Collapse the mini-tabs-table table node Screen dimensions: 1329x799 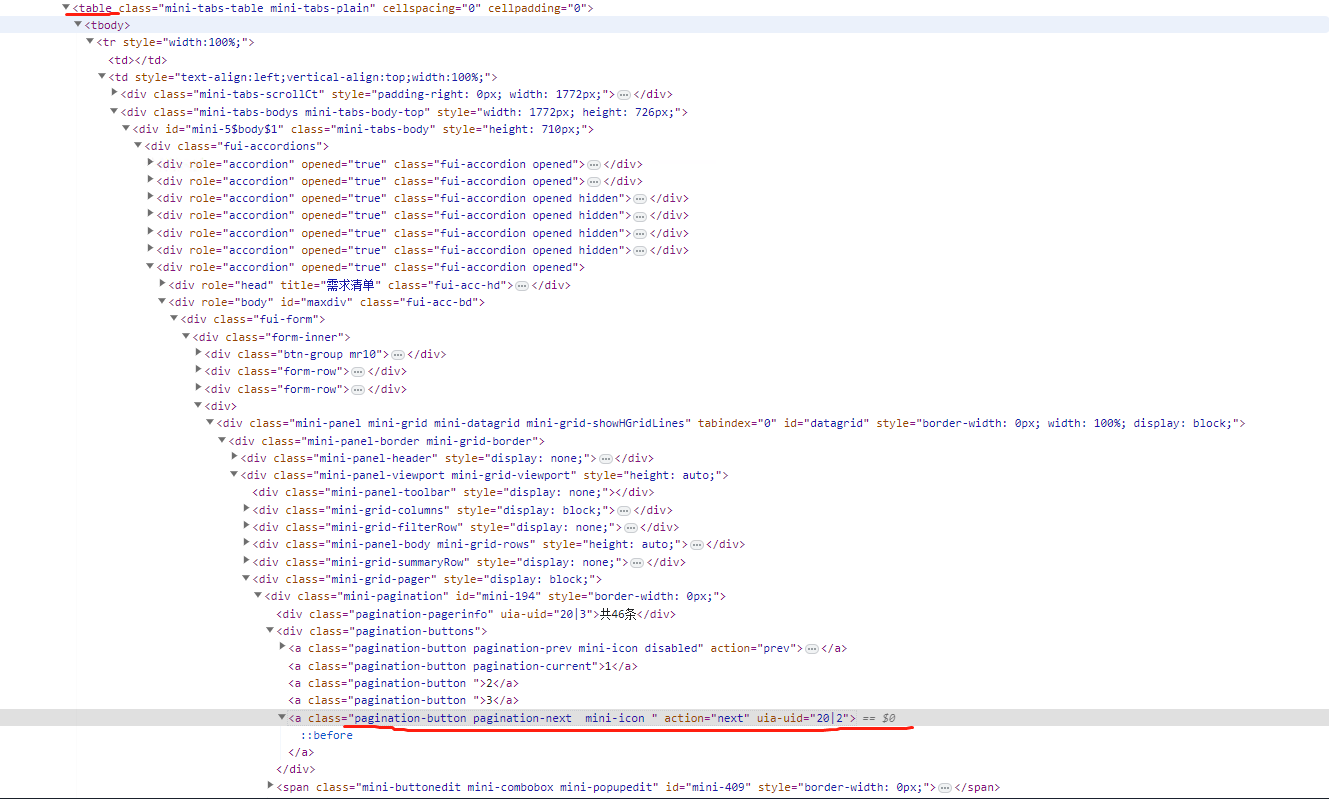click(66, 8)
